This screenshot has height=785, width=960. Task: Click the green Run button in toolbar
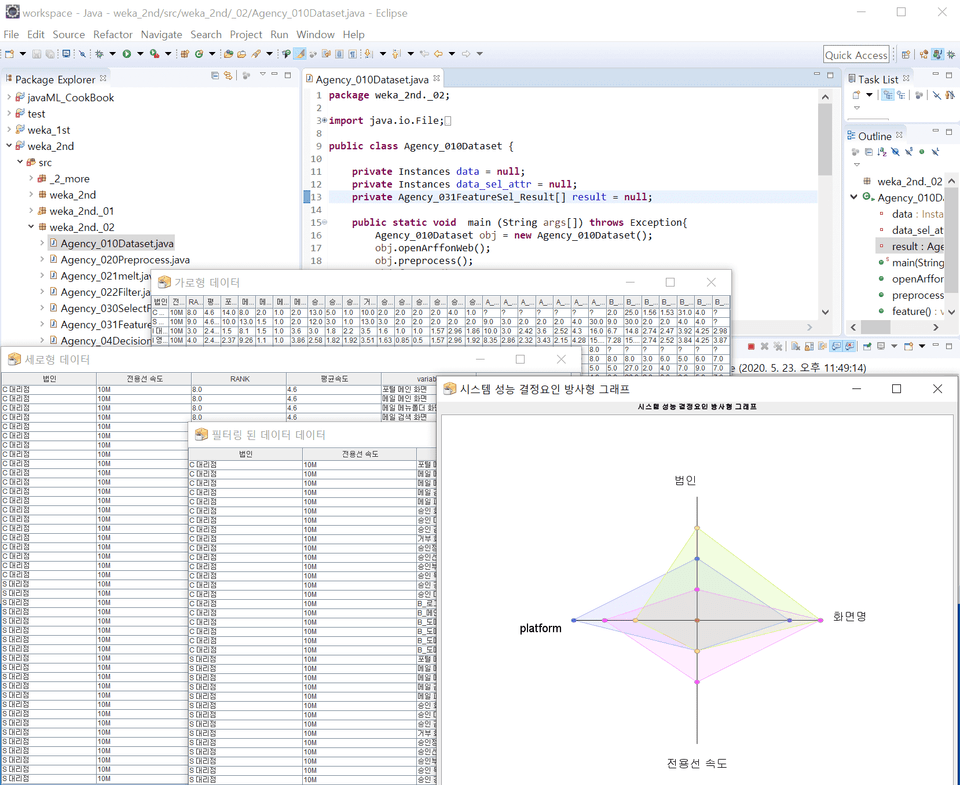point(127,54)
